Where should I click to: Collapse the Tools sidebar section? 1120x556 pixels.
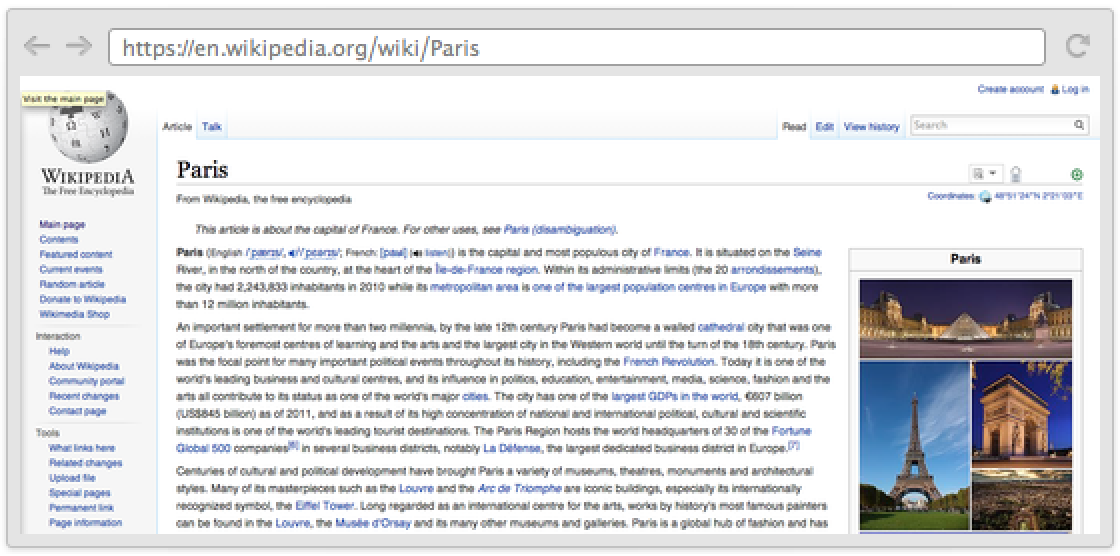click(x=48, y=433)
